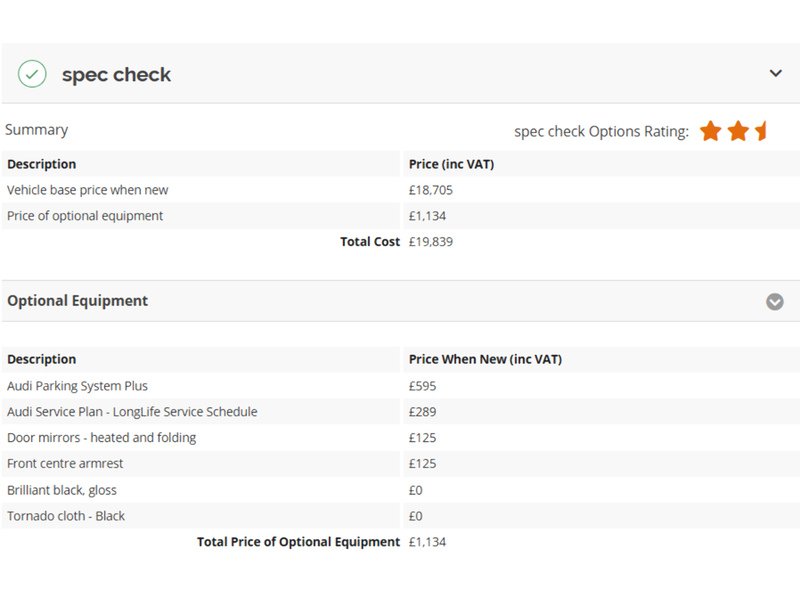Click the Price When New column header
The height and width of the screenshot is (600, 800).
[x=485, y=360]
